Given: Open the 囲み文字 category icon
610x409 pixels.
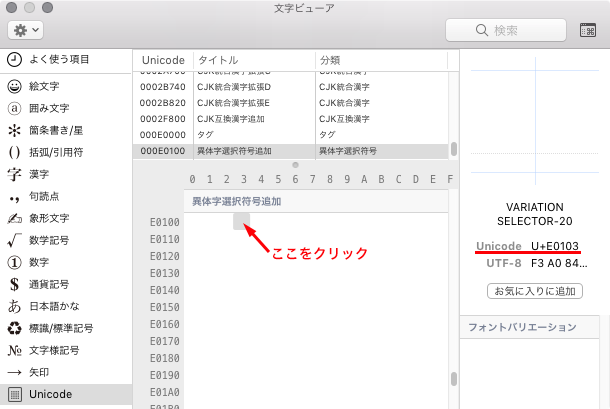Looking at the screenshot, I should [x=15, y=108].
